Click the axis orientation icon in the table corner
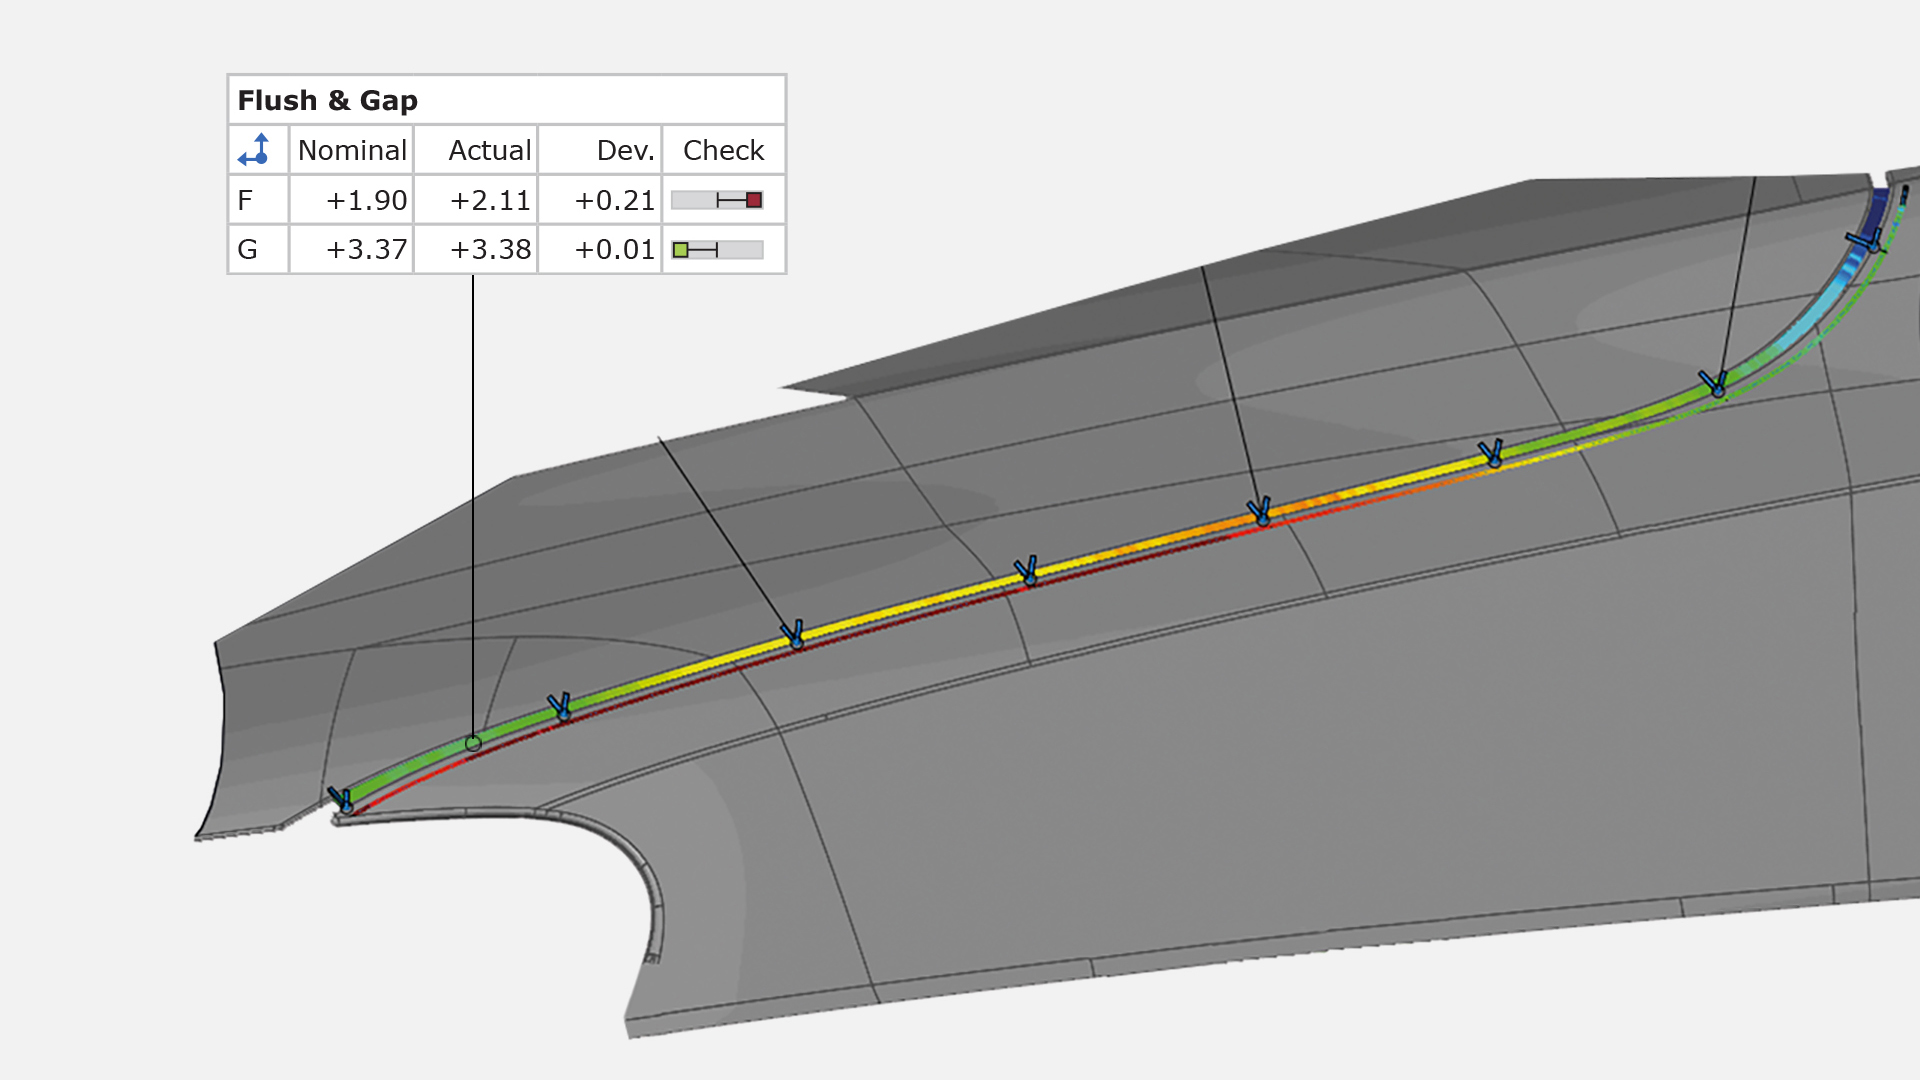The image size is (1920, 1080). [256, 149]
